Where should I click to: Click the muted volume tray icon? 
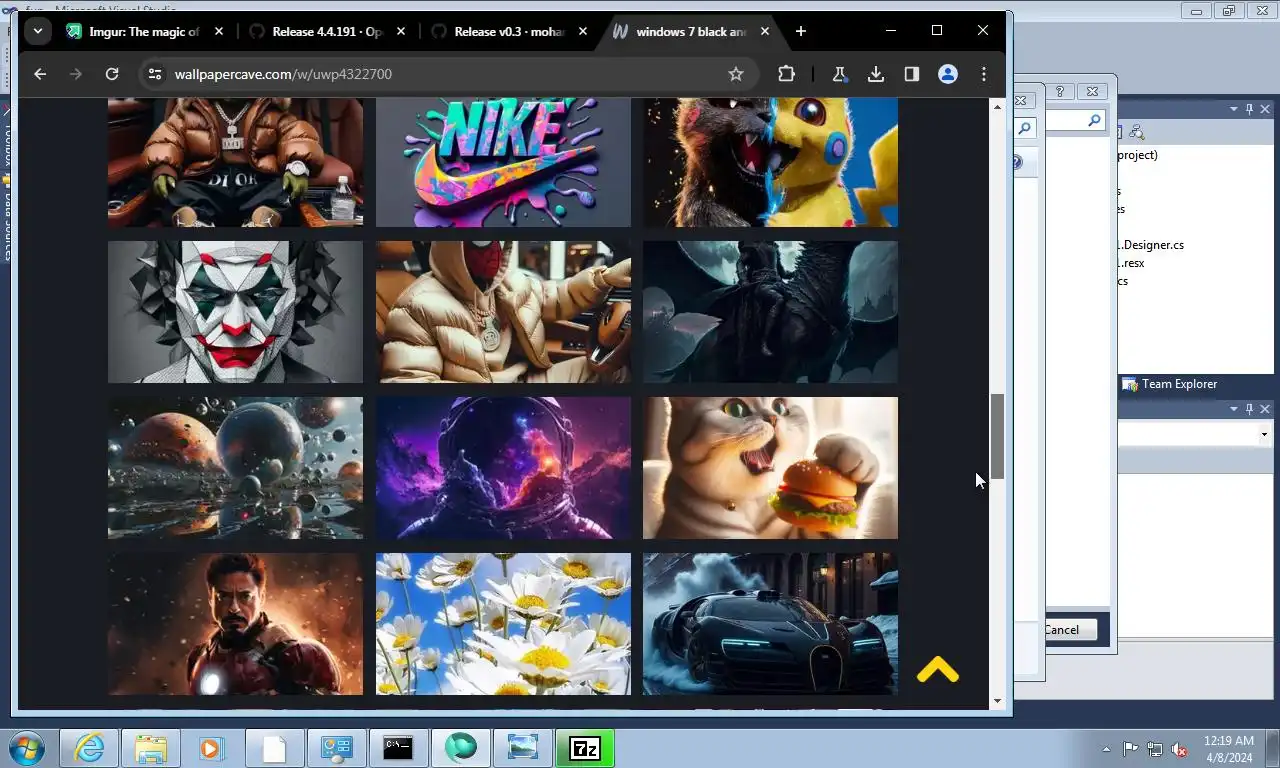click(1179, 749)
